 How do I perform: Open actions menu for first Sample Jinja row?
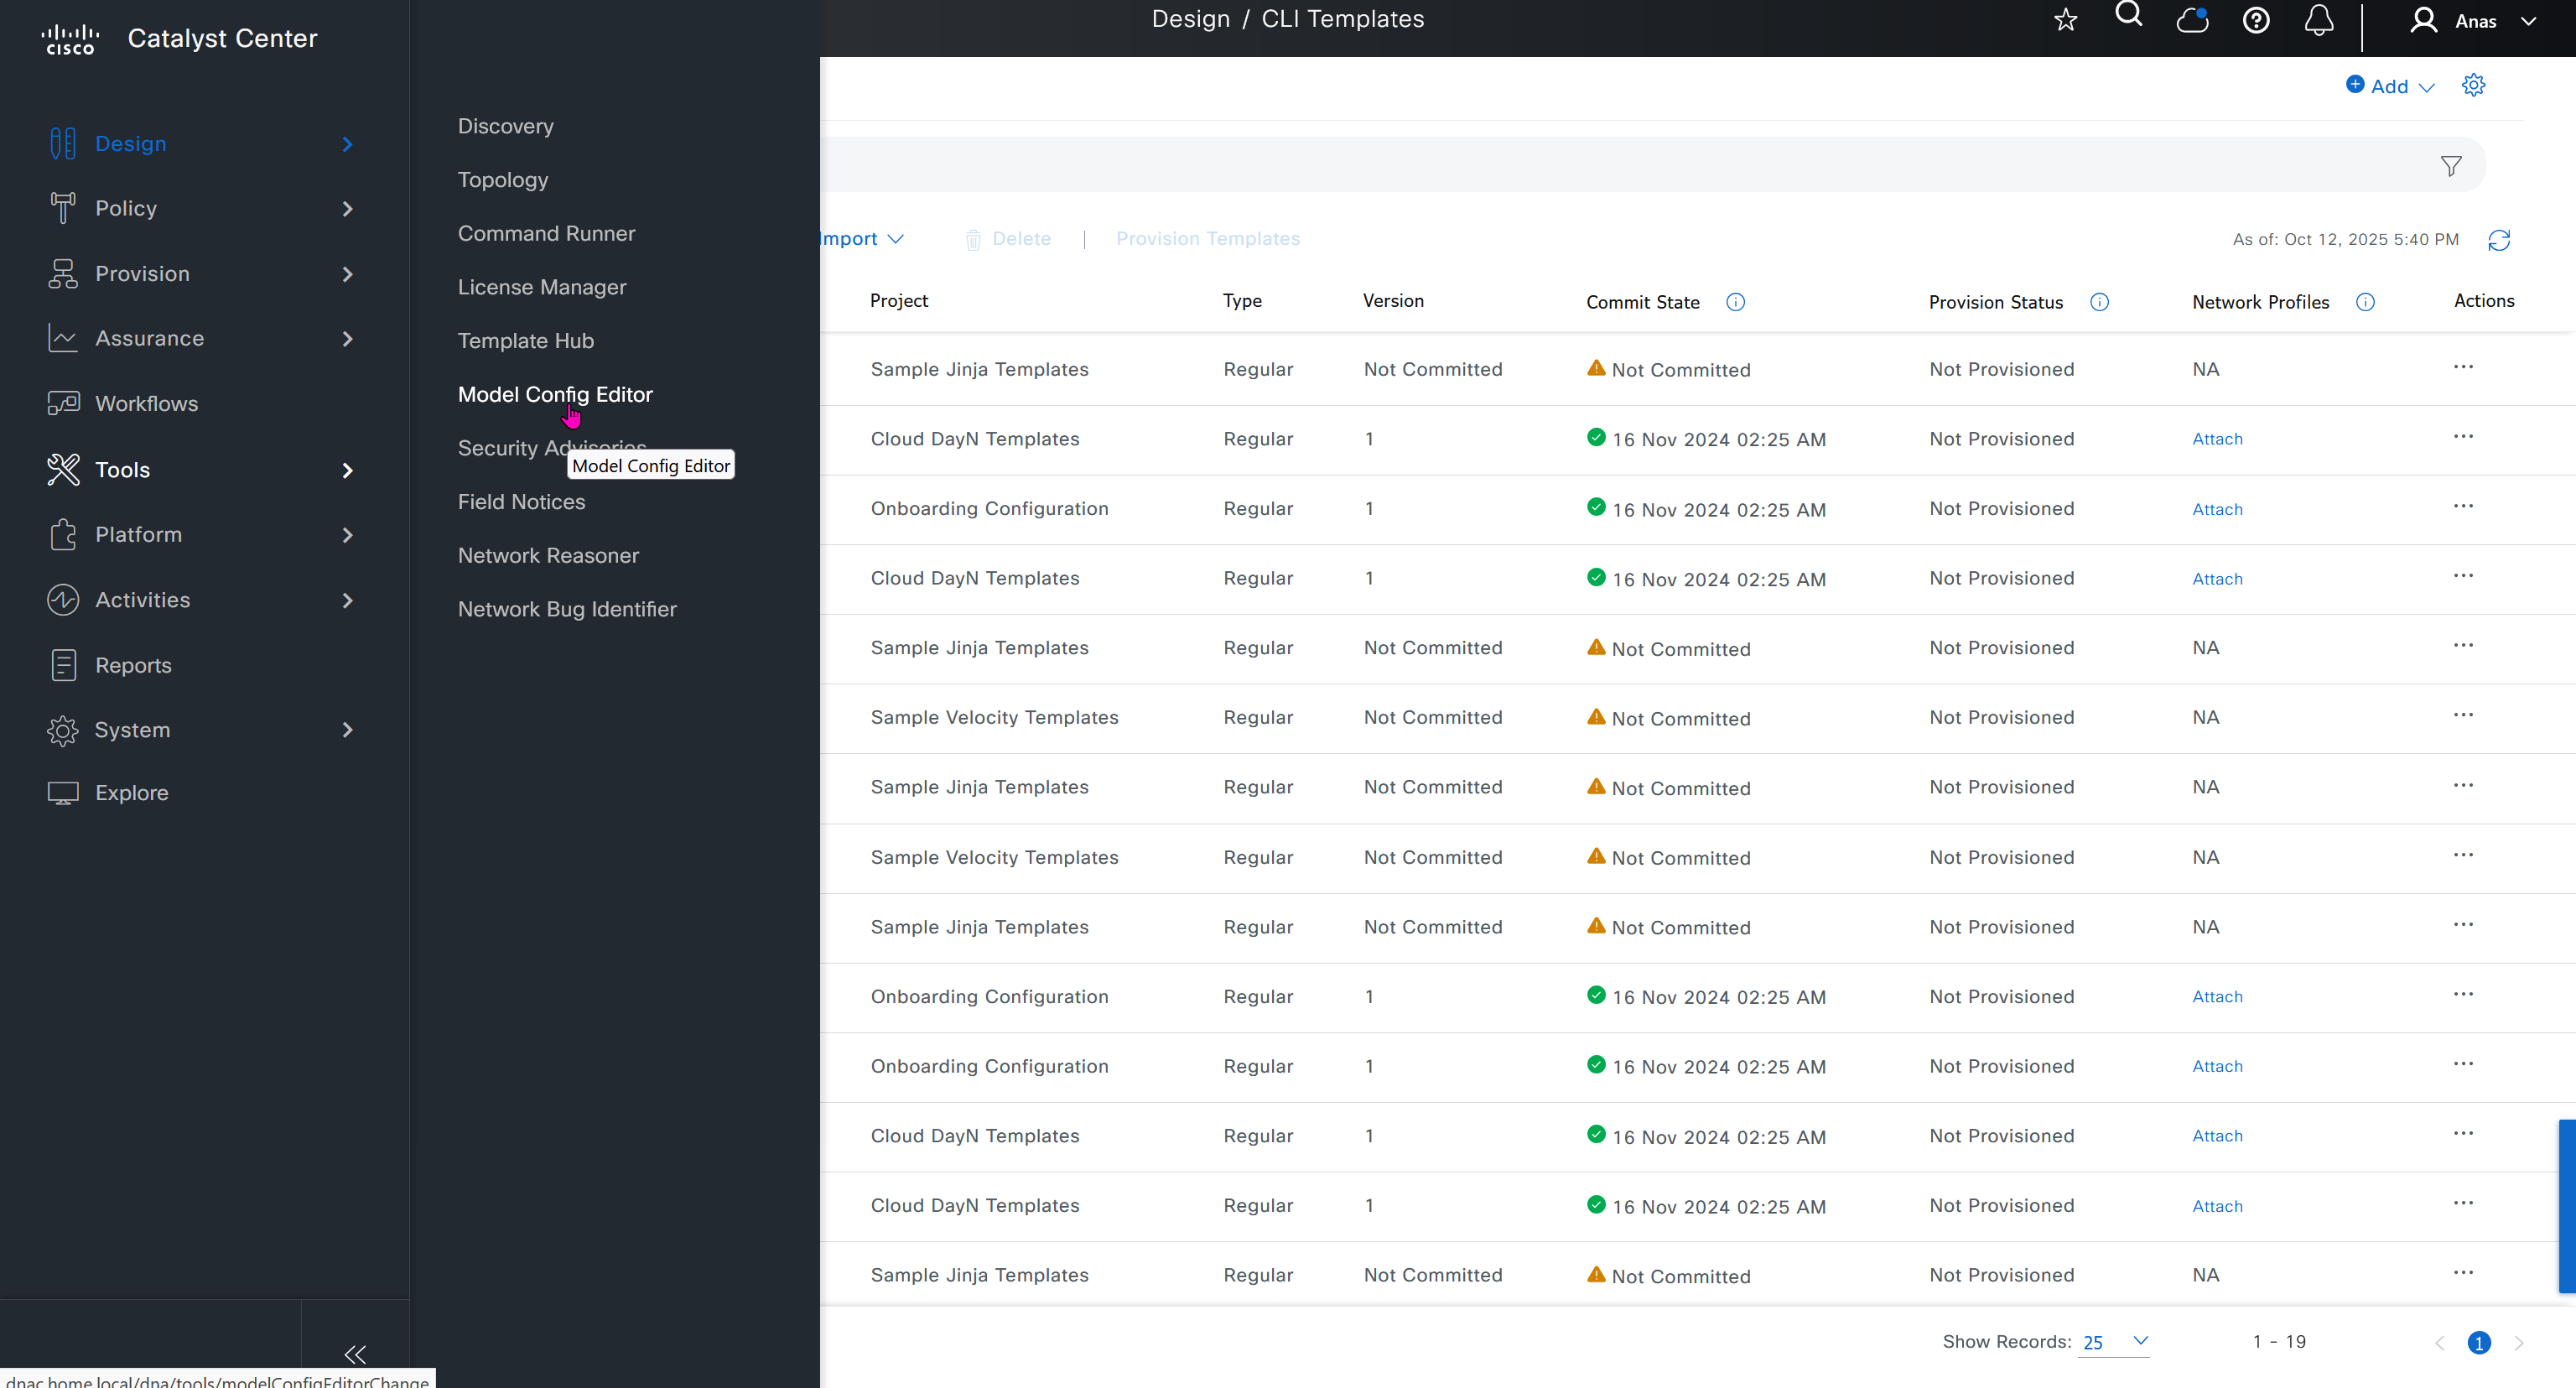click(2462, 367)
